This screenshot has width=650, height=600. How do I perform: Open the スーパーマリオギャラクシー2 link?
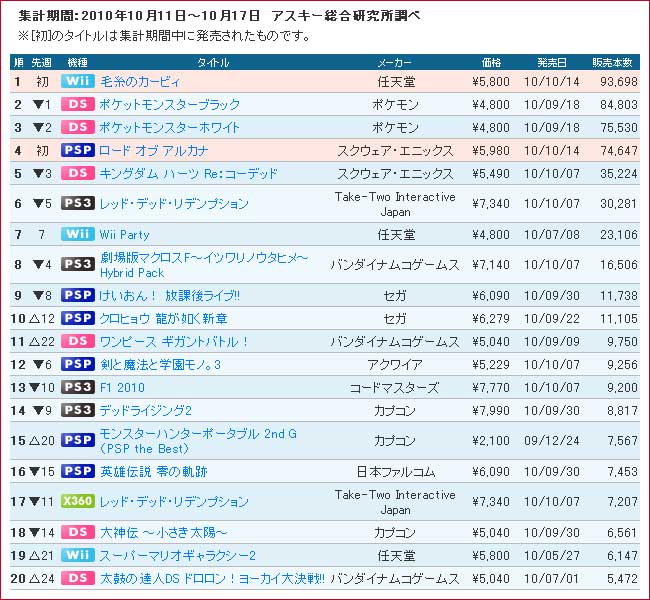[x=177, y=556]
